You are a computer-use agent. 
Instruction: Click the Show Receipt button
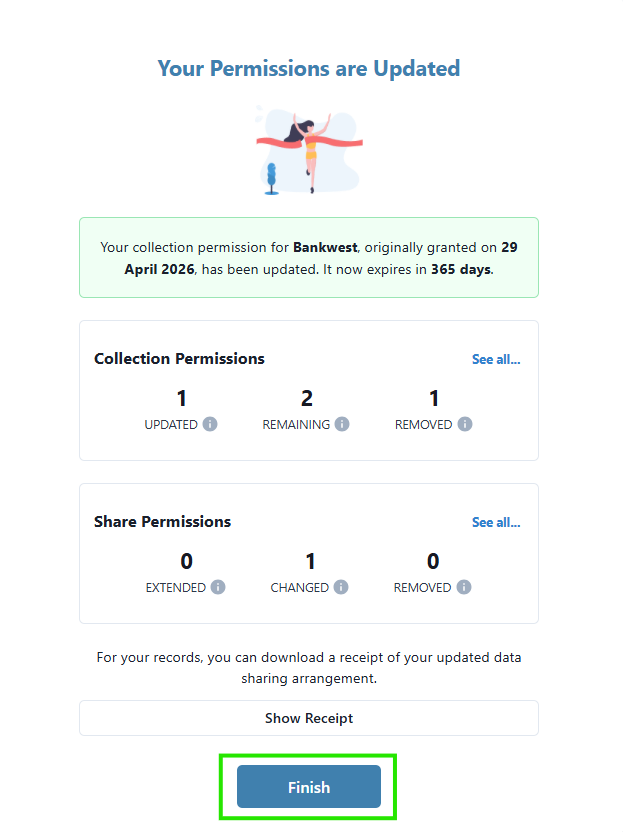tap(309, 718)
